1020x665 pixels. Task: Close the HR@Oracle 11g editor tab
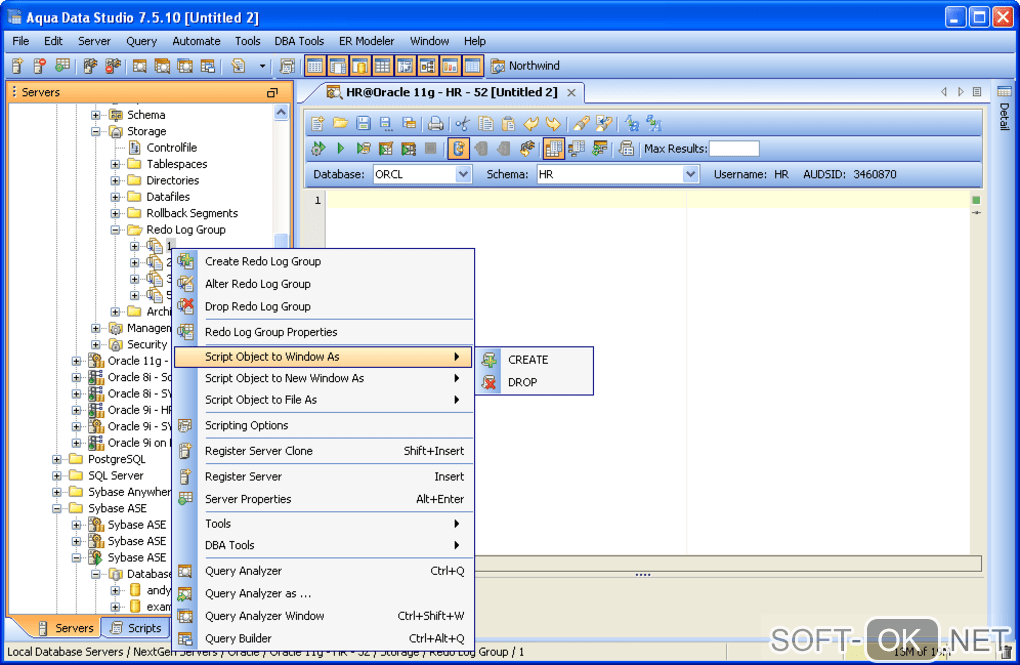point(571,92)
